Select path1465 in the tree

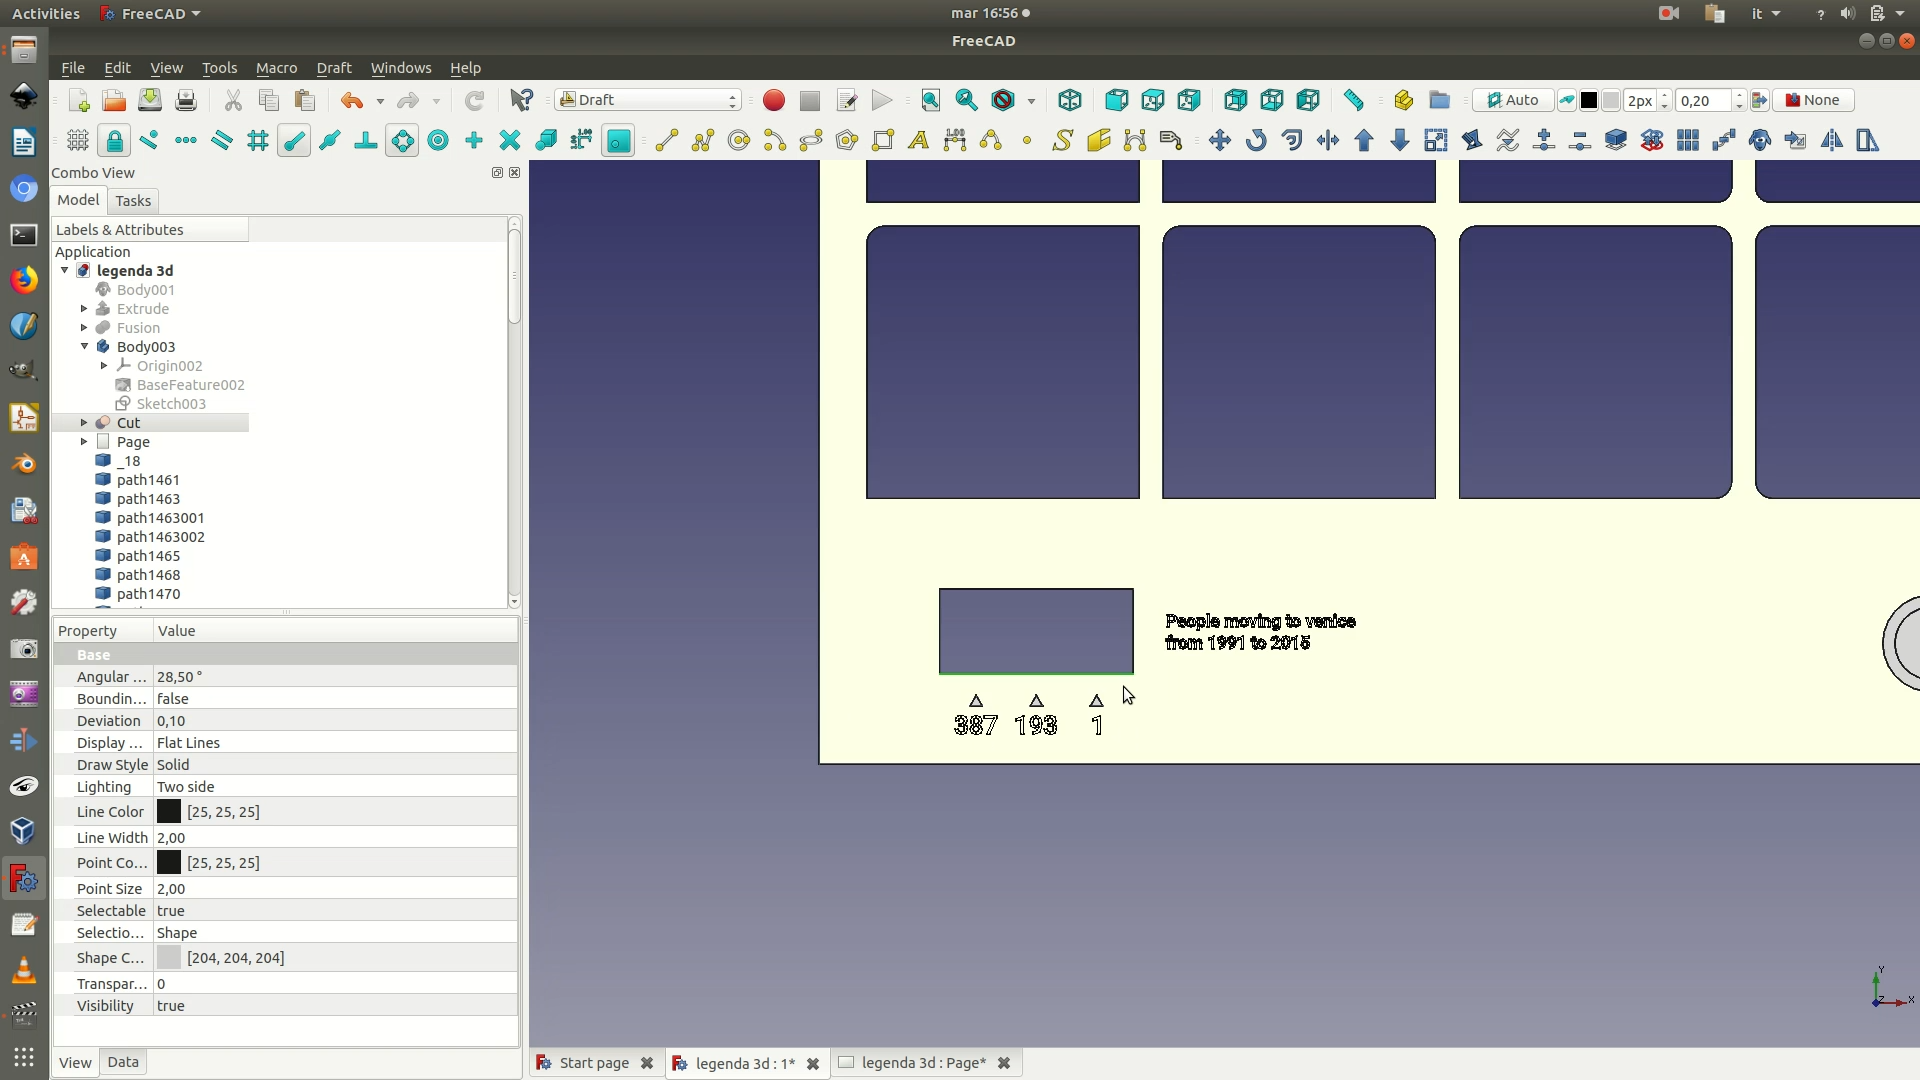[x=148, y=556]
